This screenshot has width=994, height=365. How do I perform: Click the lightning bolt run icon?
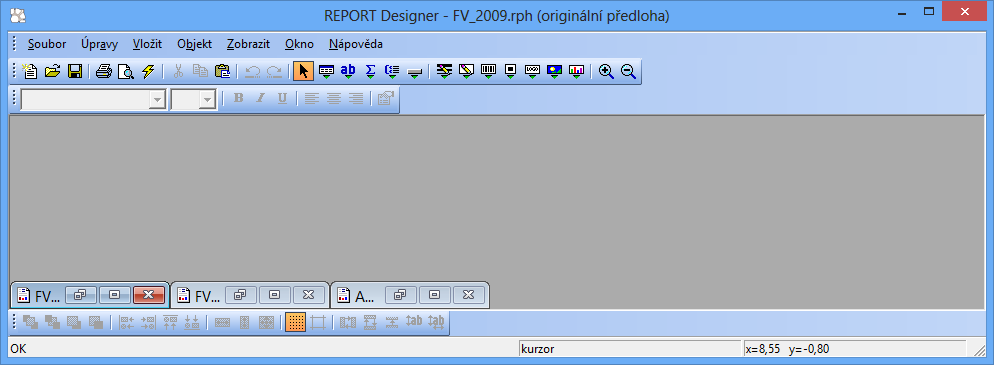(148, 71)
